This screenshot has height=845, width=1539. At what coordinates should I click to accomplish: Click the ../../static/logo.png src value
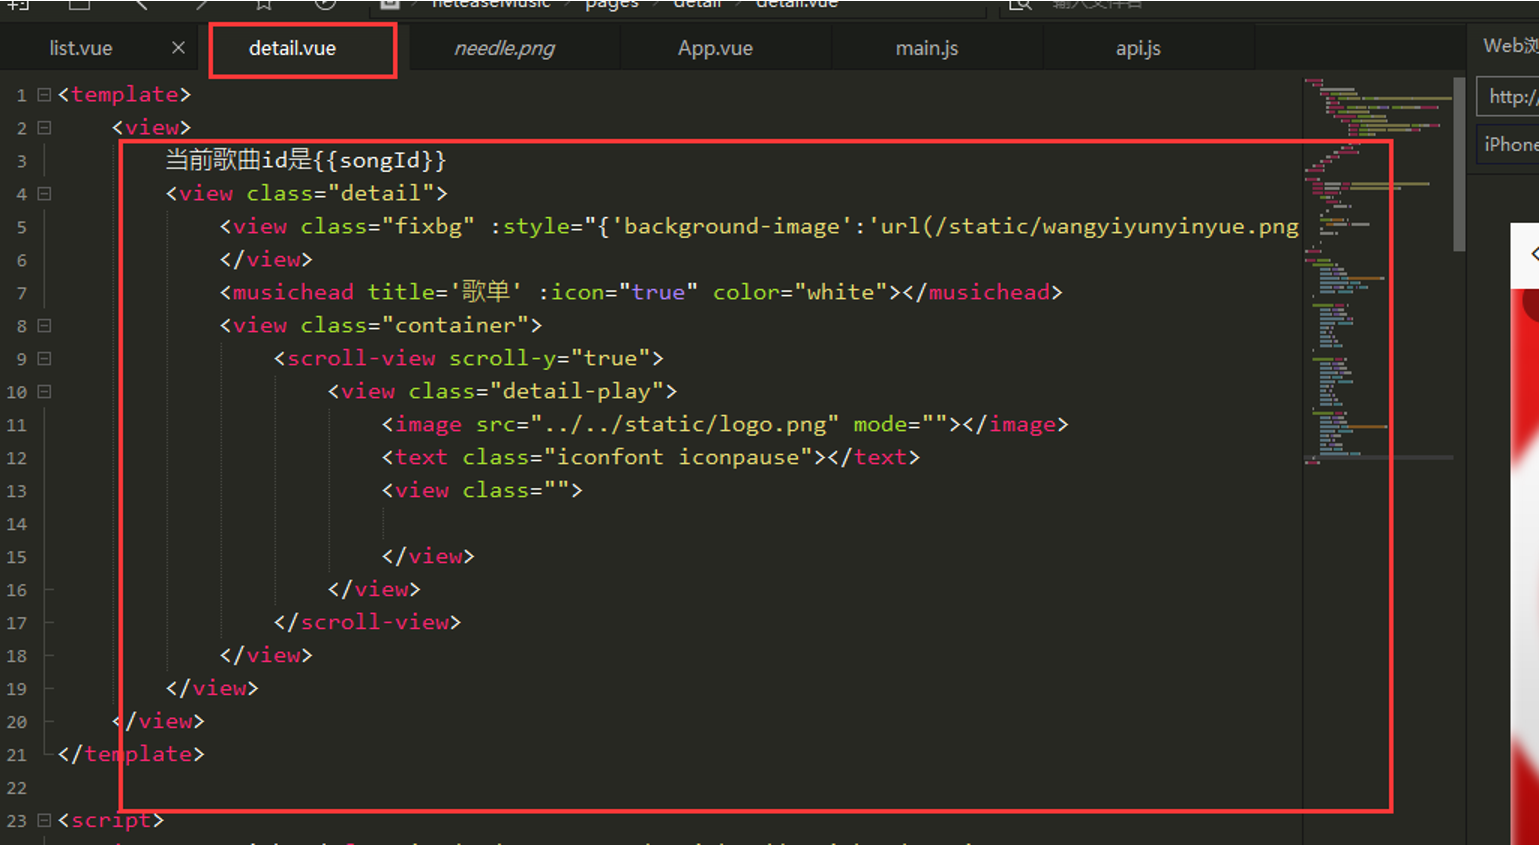[x=685, y=424]
